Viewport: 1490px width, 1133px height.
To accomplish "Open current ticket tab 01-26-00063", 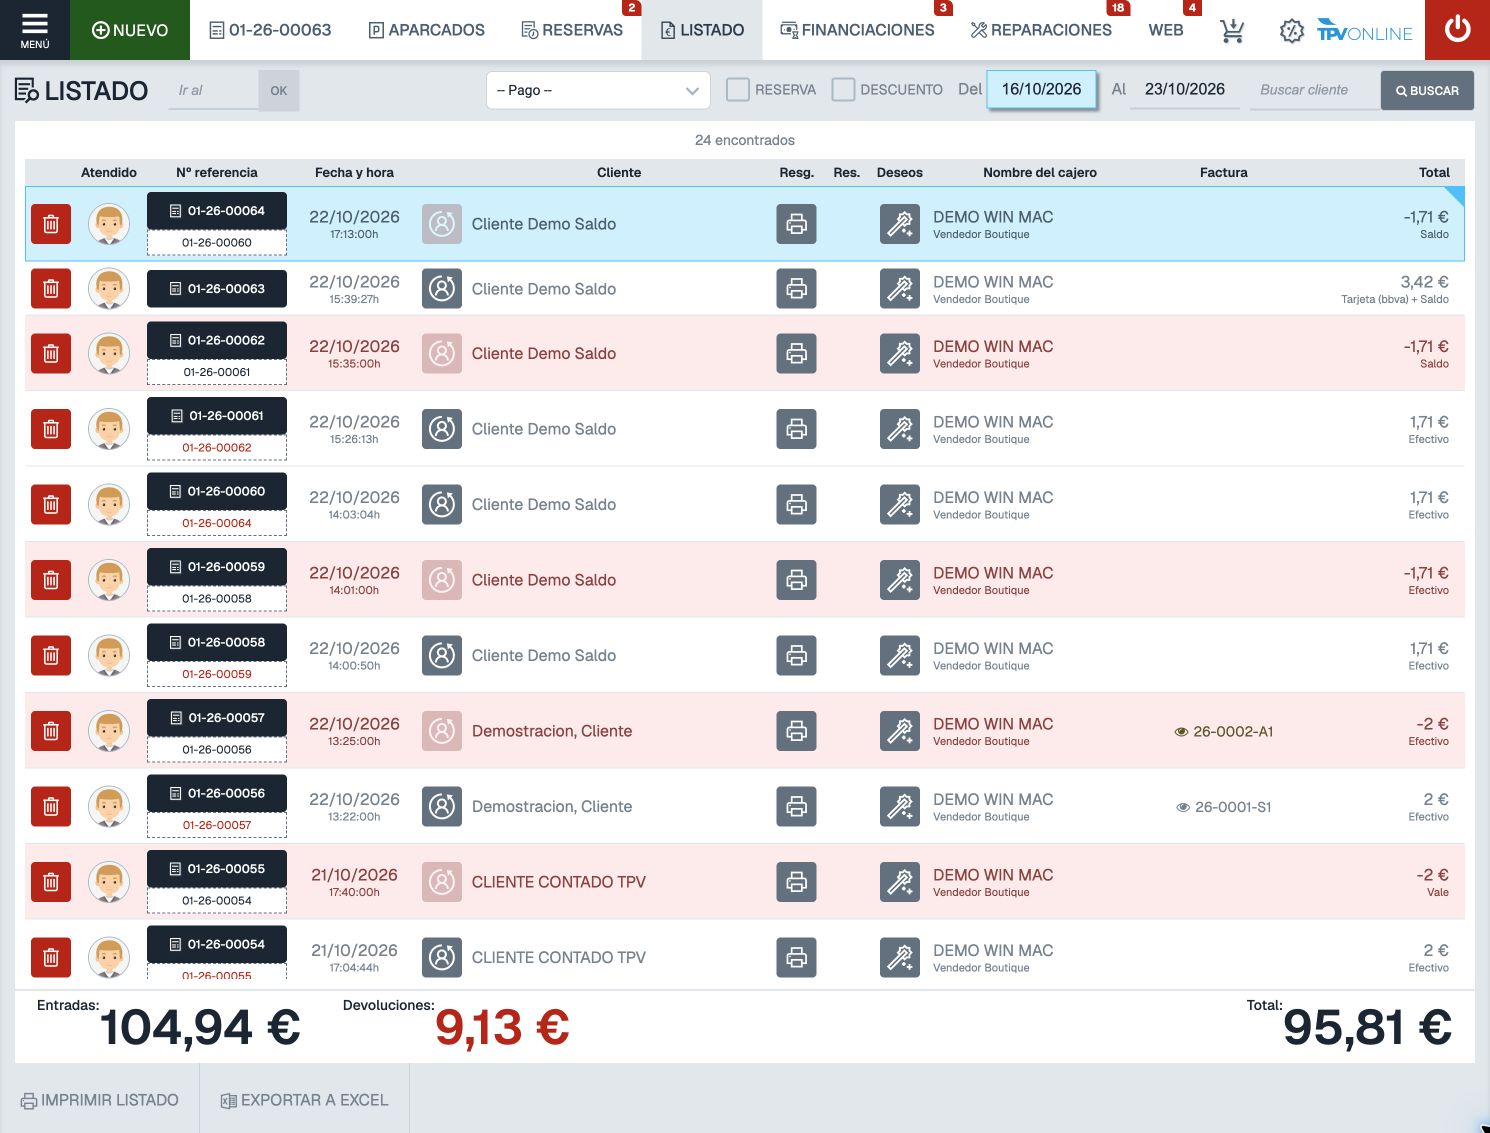I will 270,30.
